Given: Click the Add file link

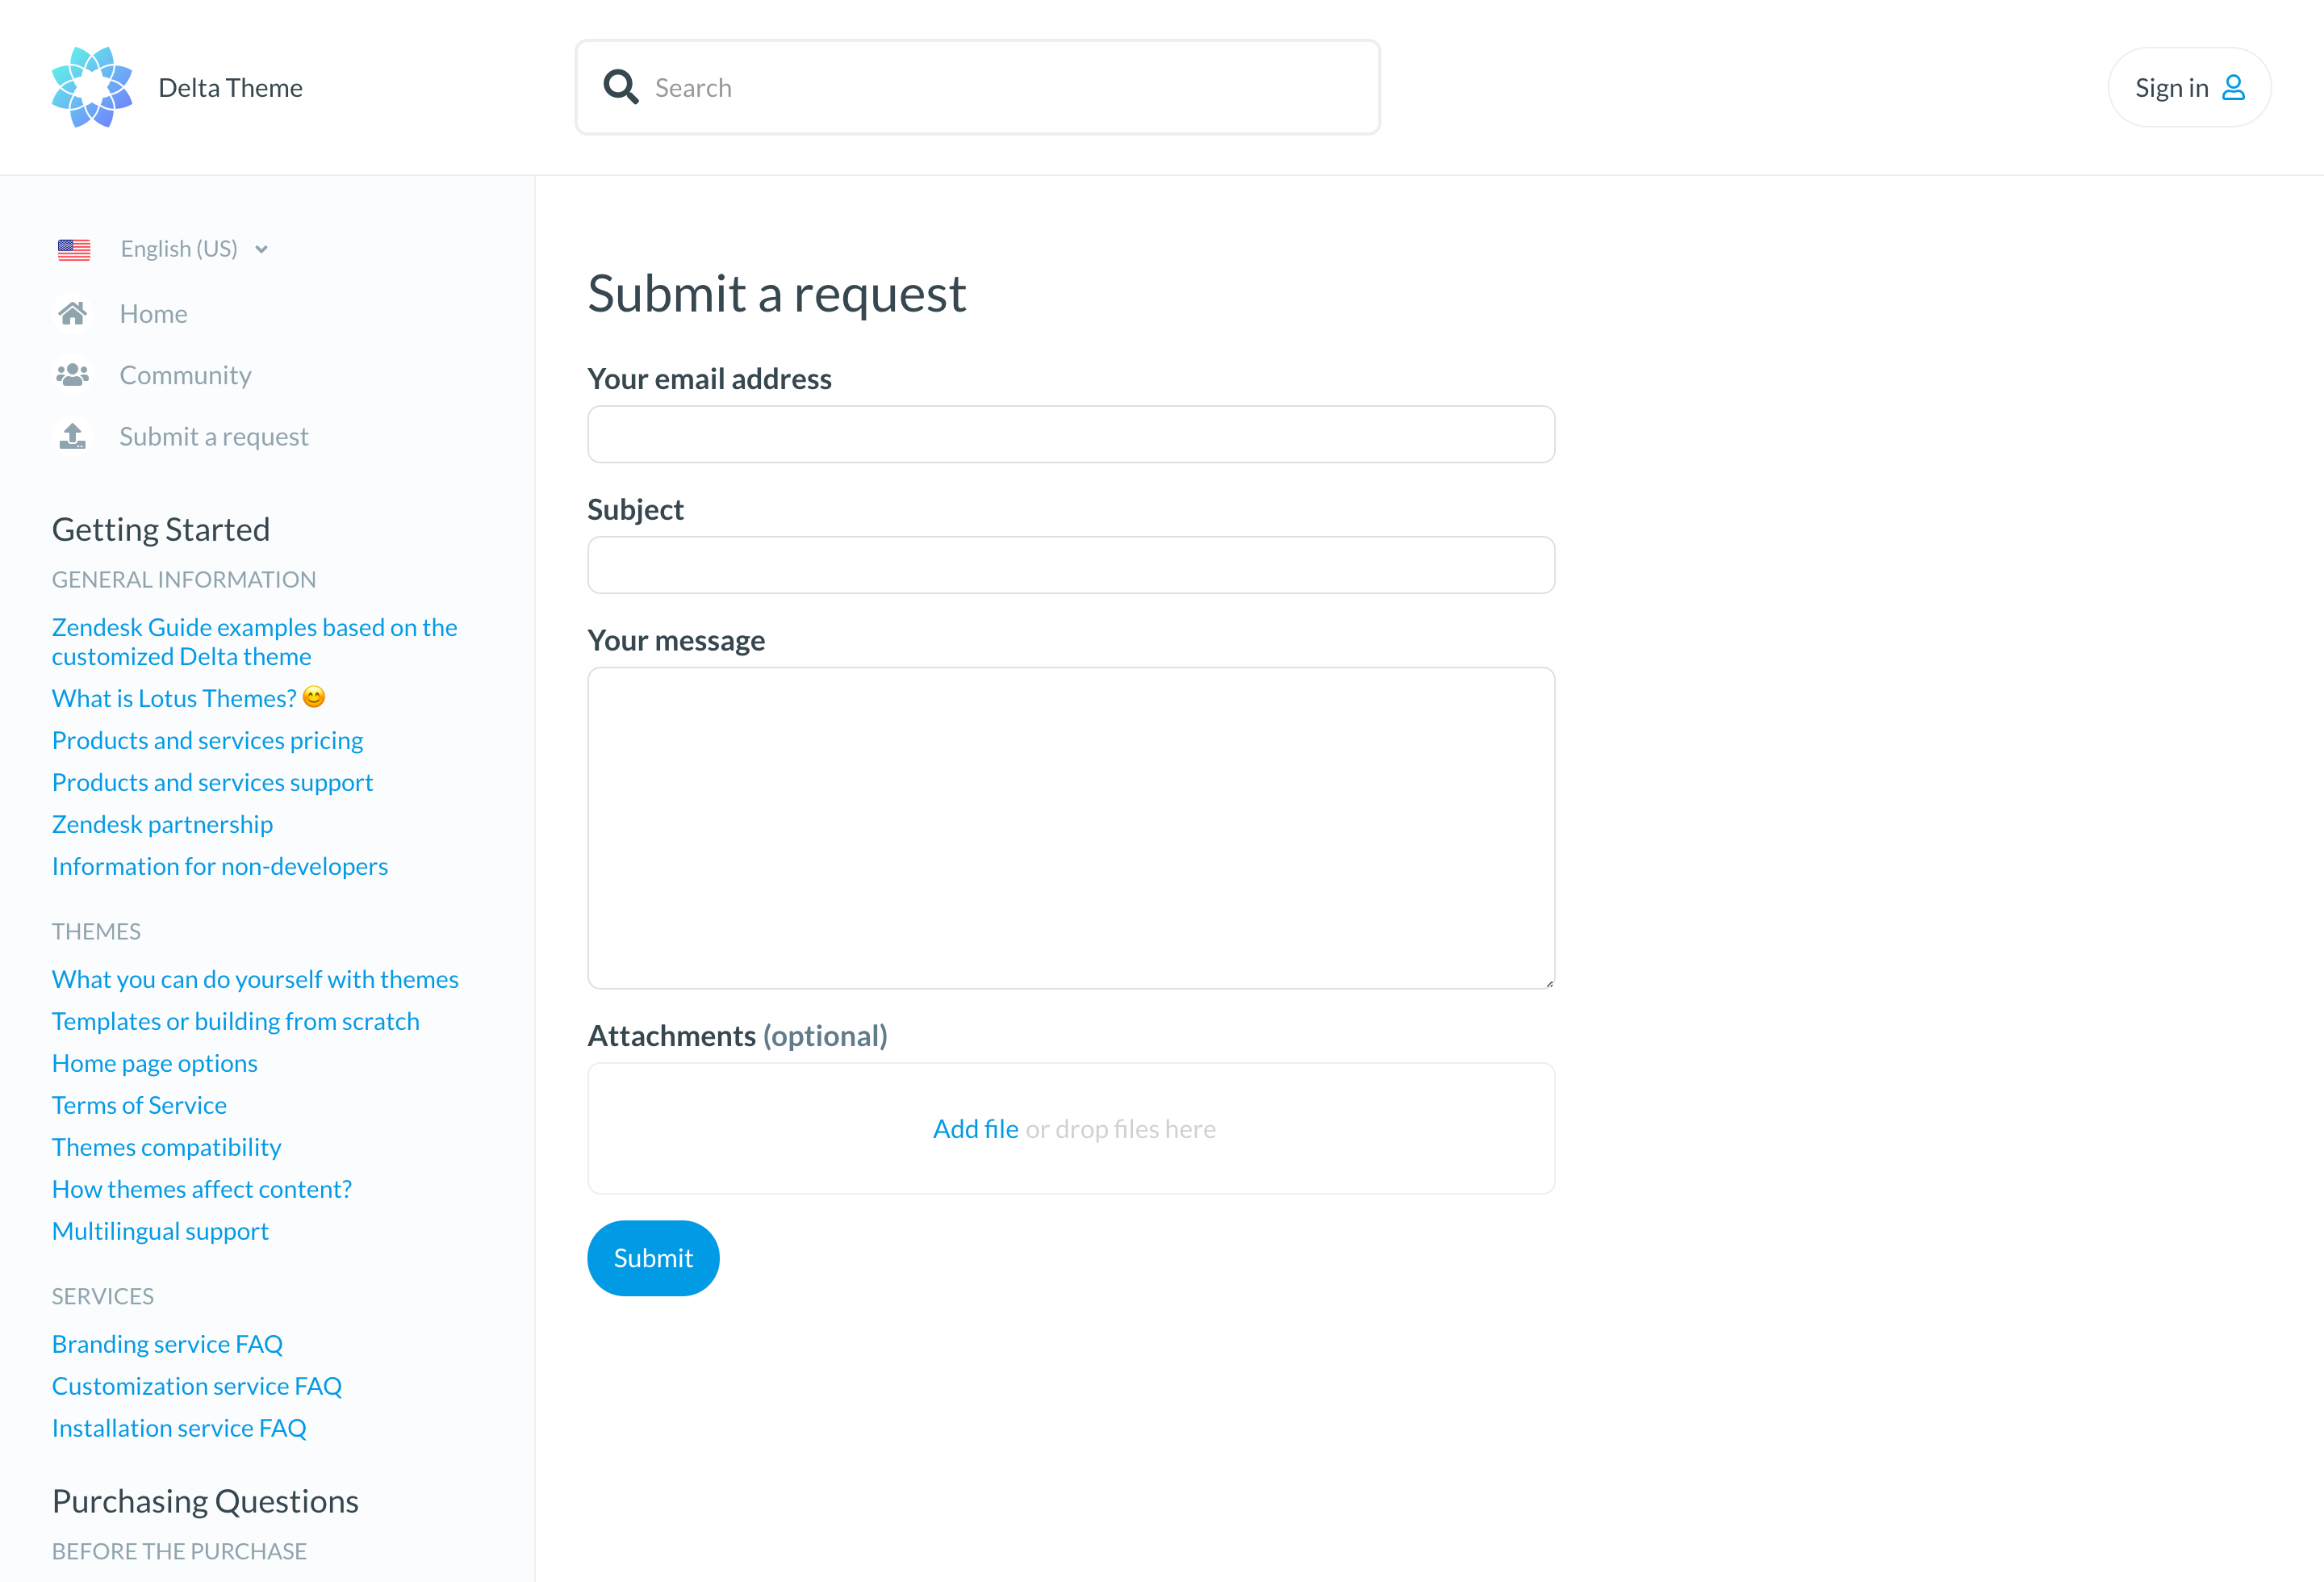Looking at the screenshot, I should (x=976, y=1129).
